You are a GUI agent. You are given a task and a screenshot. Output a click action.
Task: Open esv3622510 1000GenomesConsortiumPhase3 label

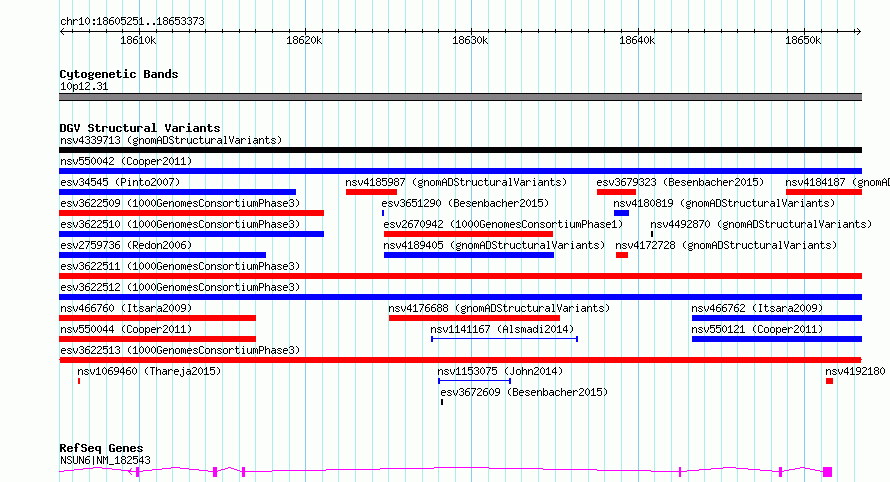pos(180,224)
